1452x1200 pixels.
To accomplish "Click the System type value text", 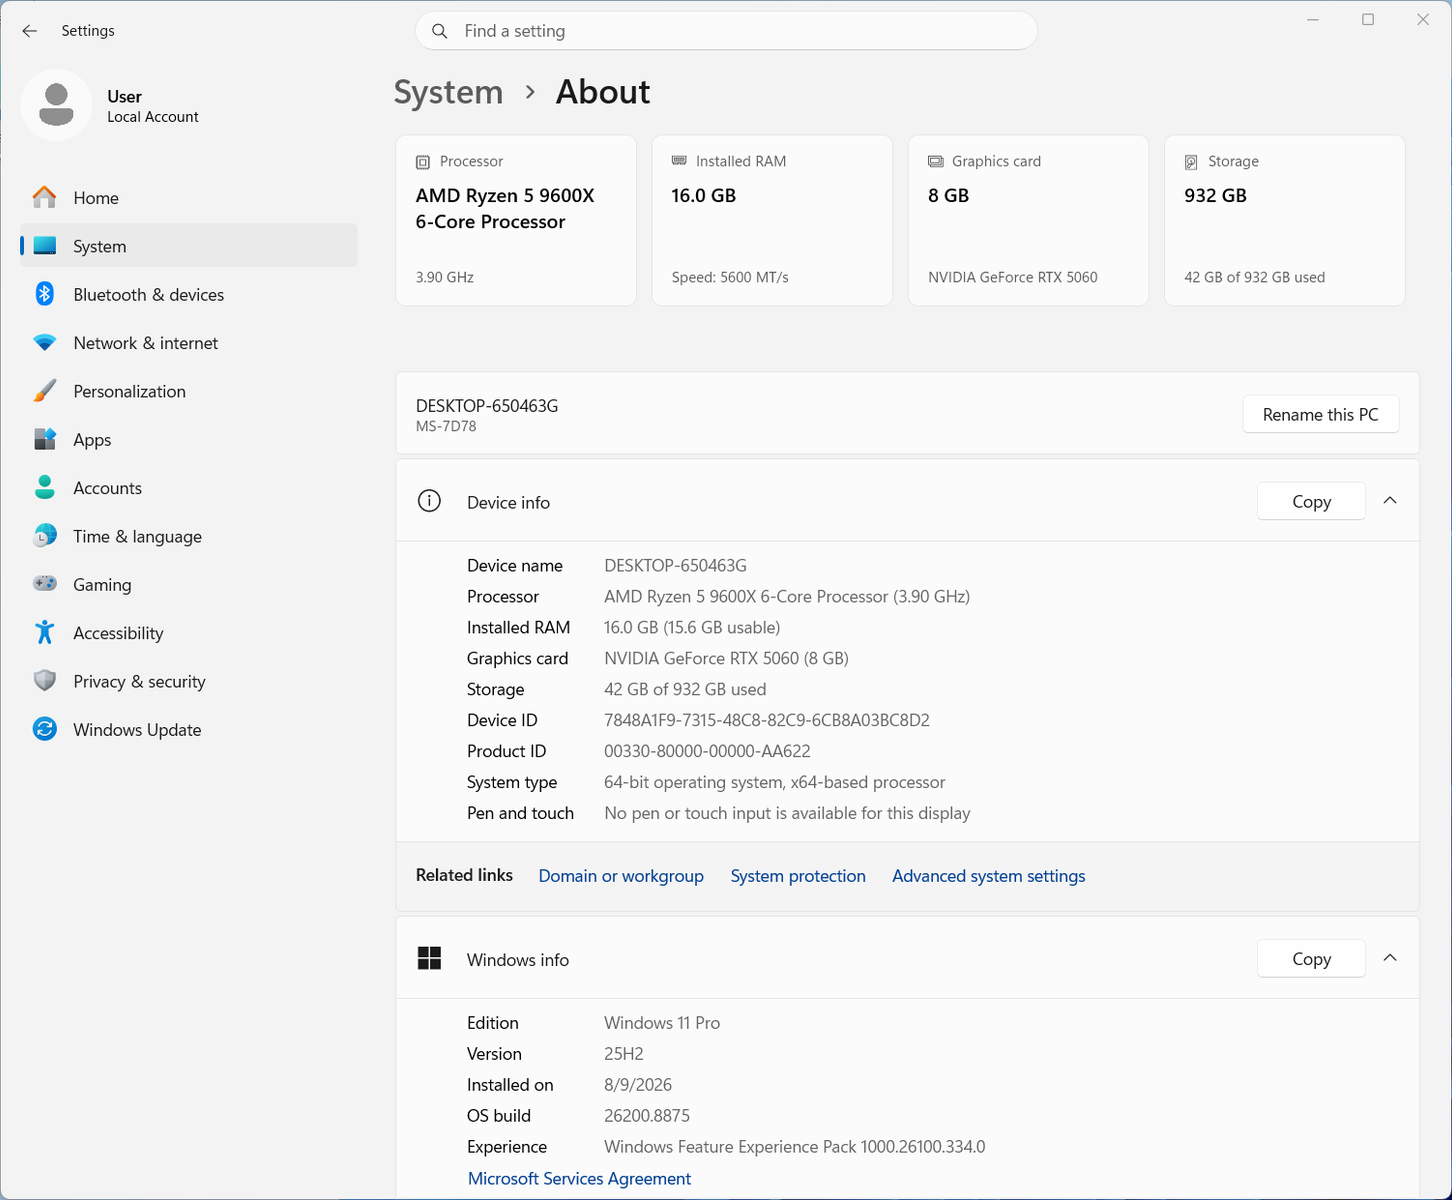I will (x=774, y=782).
